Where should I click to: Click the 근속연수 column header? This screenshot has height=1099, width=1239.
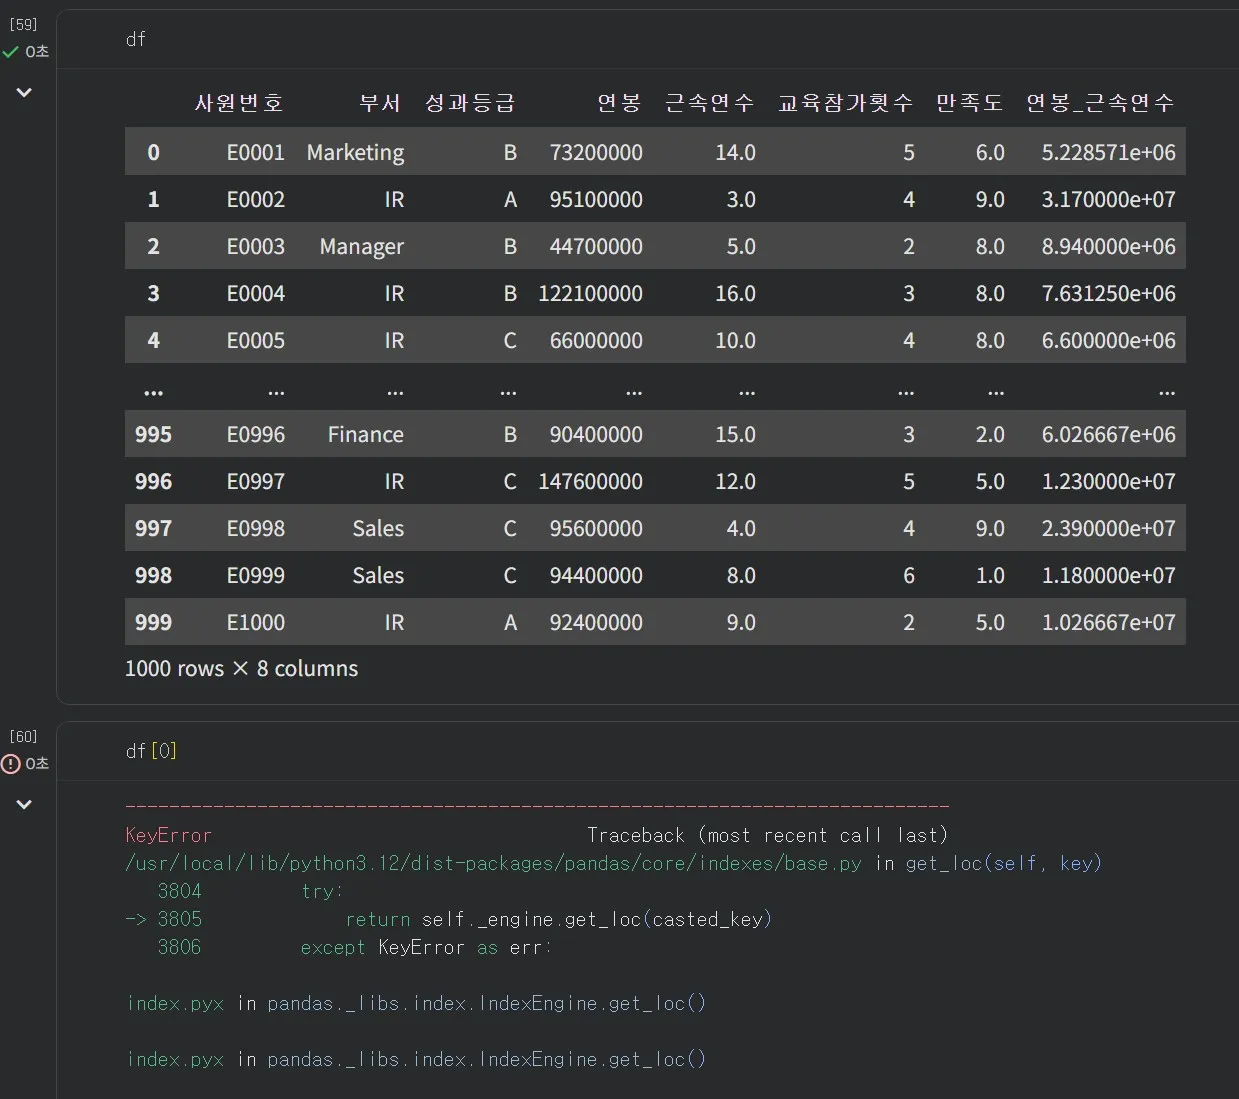(710, 102)
